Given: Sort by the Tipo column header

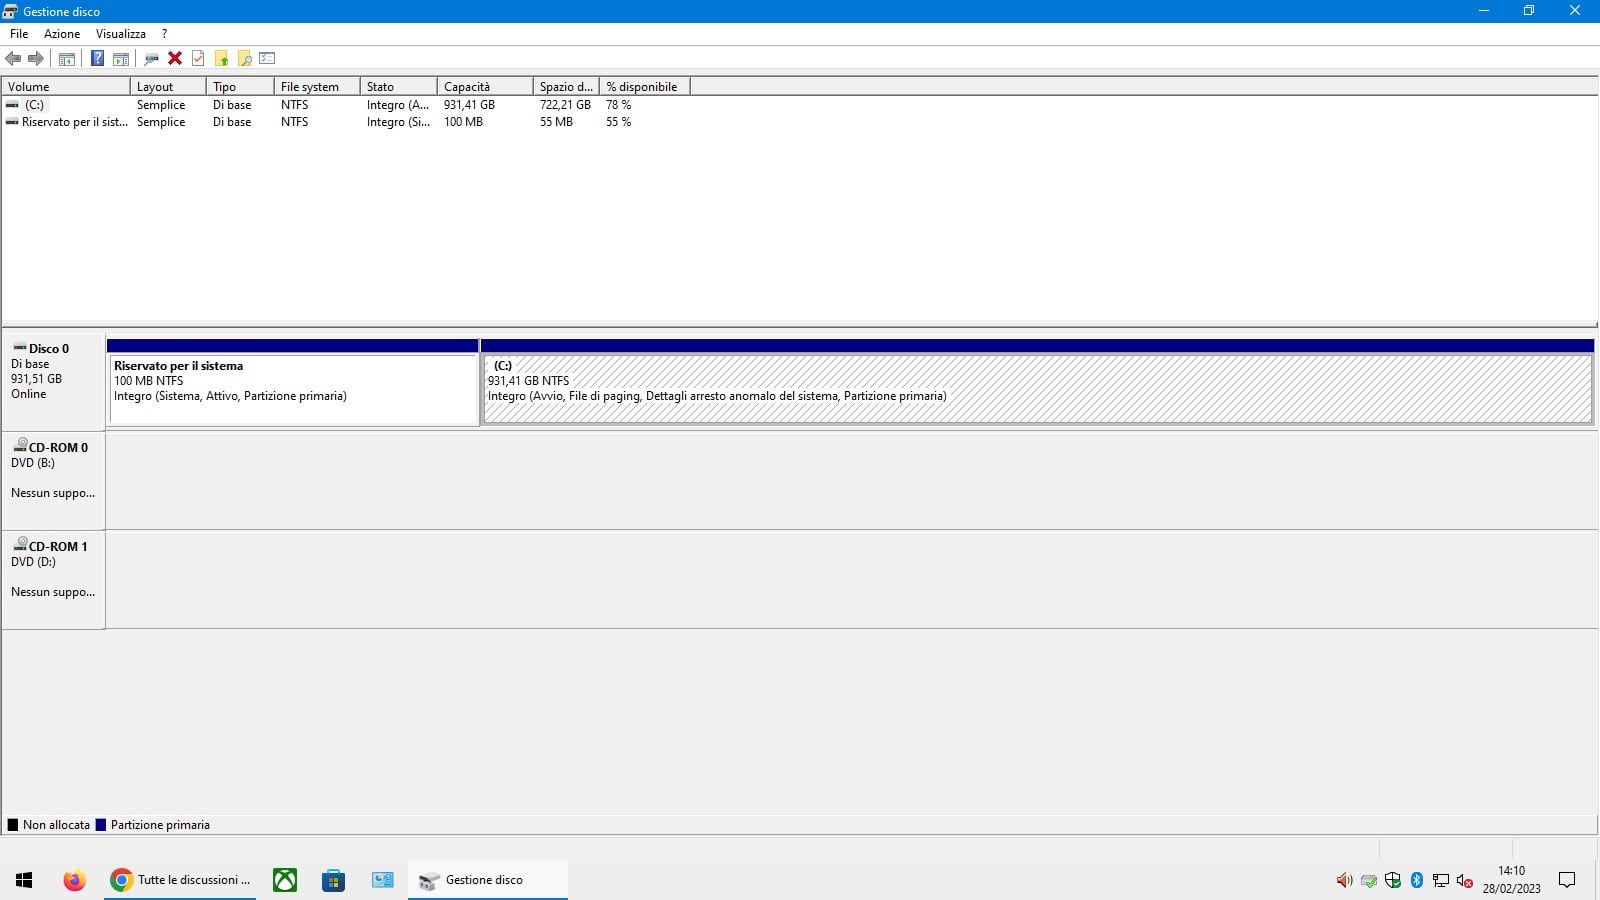Looking at the screenshot, I should click(240, 87).
